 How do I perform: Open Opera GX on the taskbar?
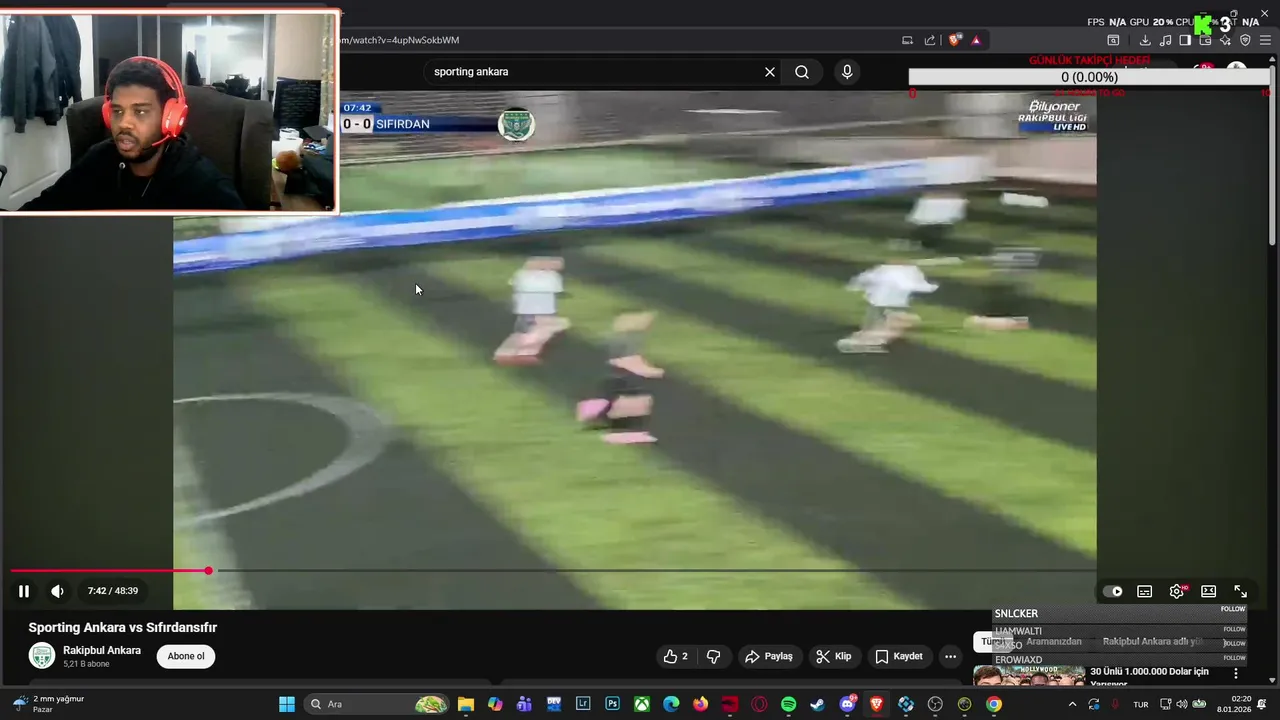point(759,704)
